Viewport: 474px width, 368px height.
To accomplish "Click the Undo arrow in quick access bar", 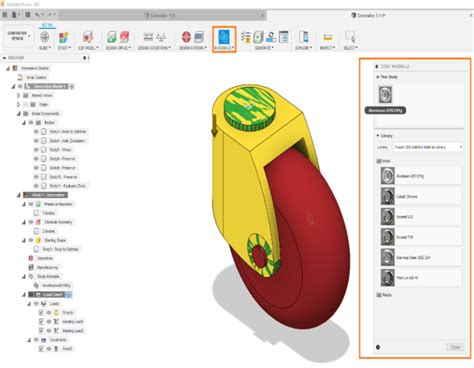I will [38, 15].
